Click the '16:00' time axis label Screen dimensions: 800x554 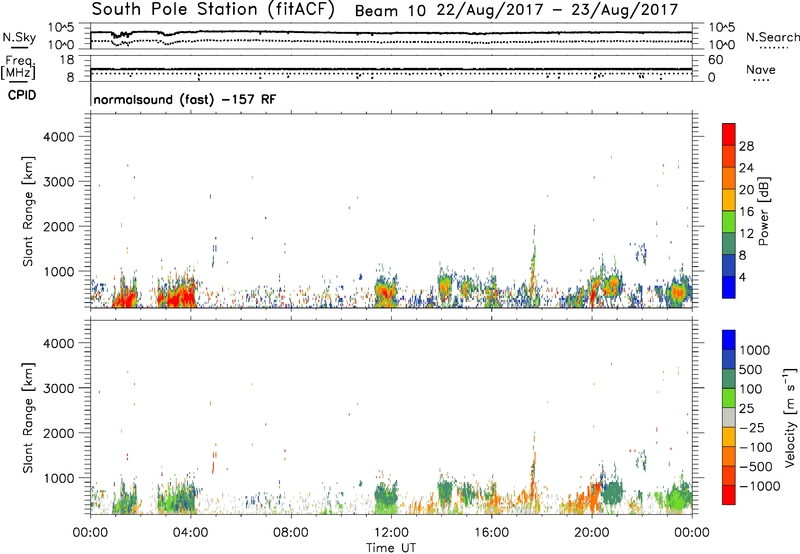pyautogui.click(x=491, y=533)
